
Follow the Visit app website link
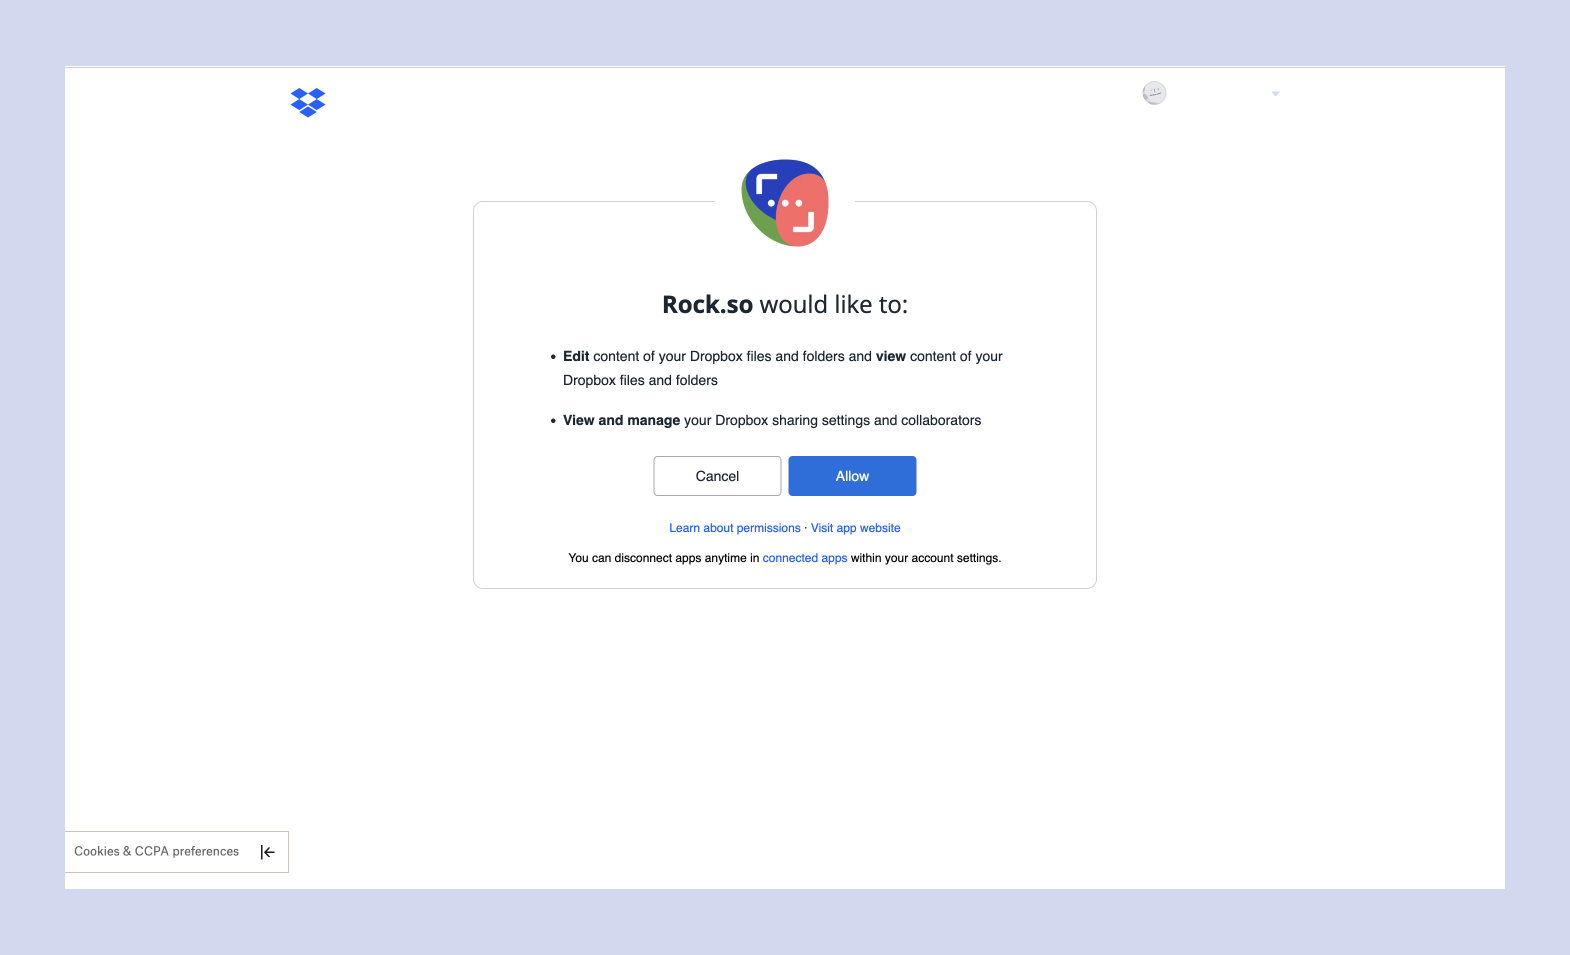855,528
